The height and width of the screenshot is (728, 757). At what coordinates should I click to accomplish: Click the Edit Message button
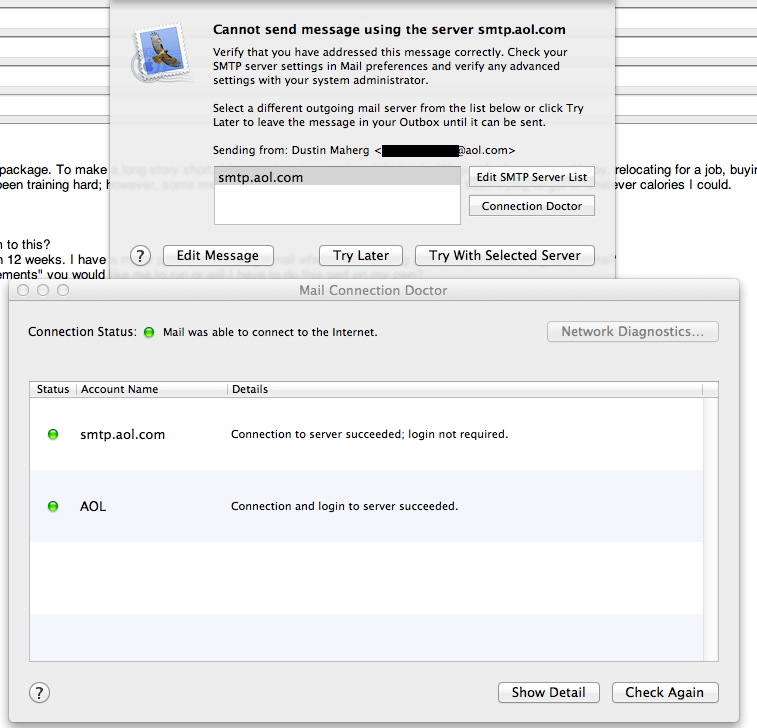218,255
